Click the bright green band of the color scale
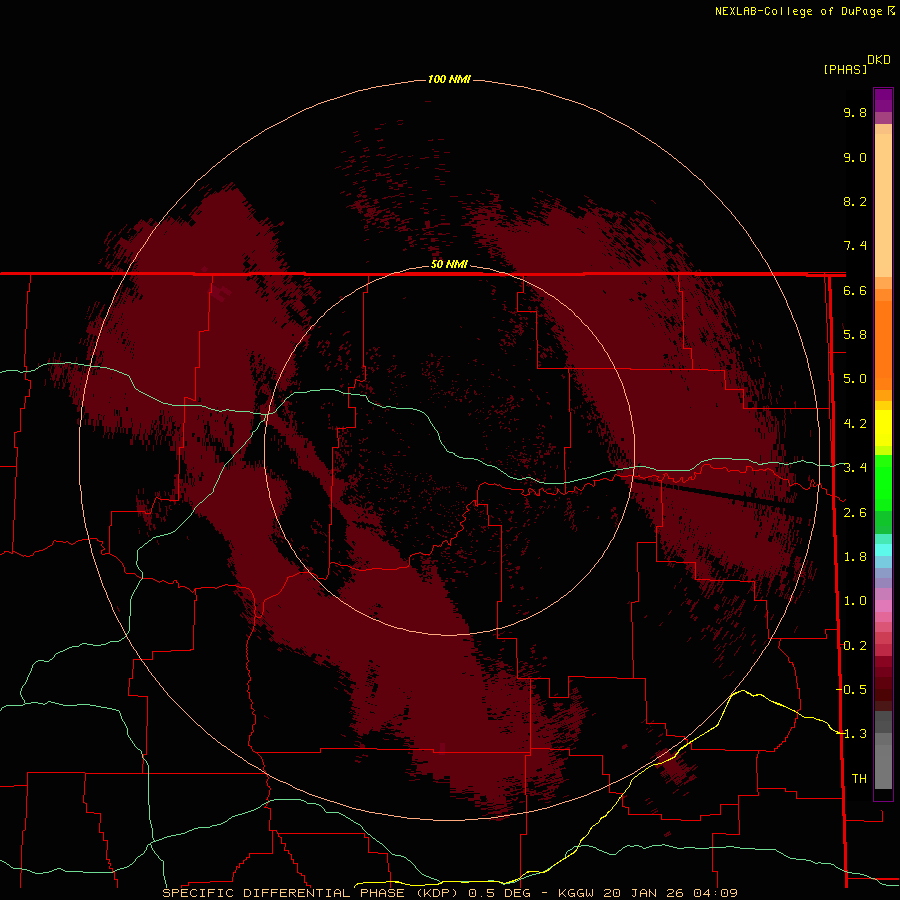 click(x=883, y=485)
